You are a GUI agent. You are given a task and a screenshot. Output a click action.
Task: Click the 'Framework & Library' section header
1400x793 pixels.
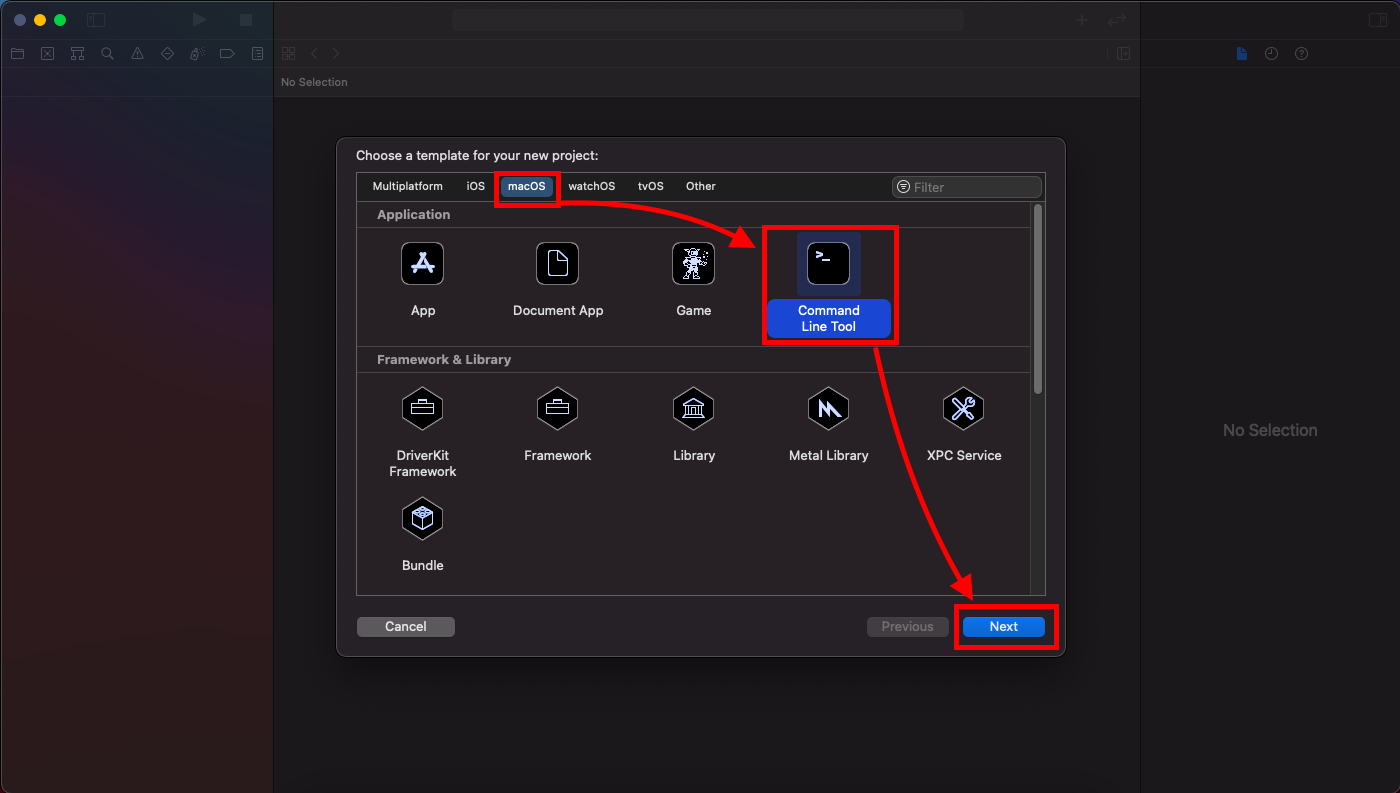(x=444, y=360)
